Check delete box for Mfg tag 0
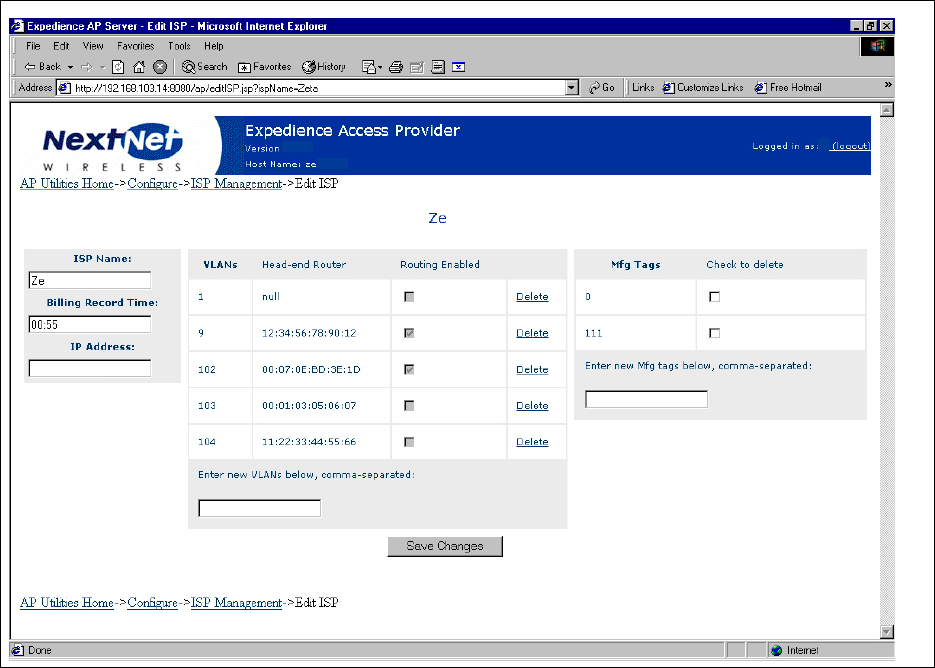The image size is (935, 668). [714, 297]
